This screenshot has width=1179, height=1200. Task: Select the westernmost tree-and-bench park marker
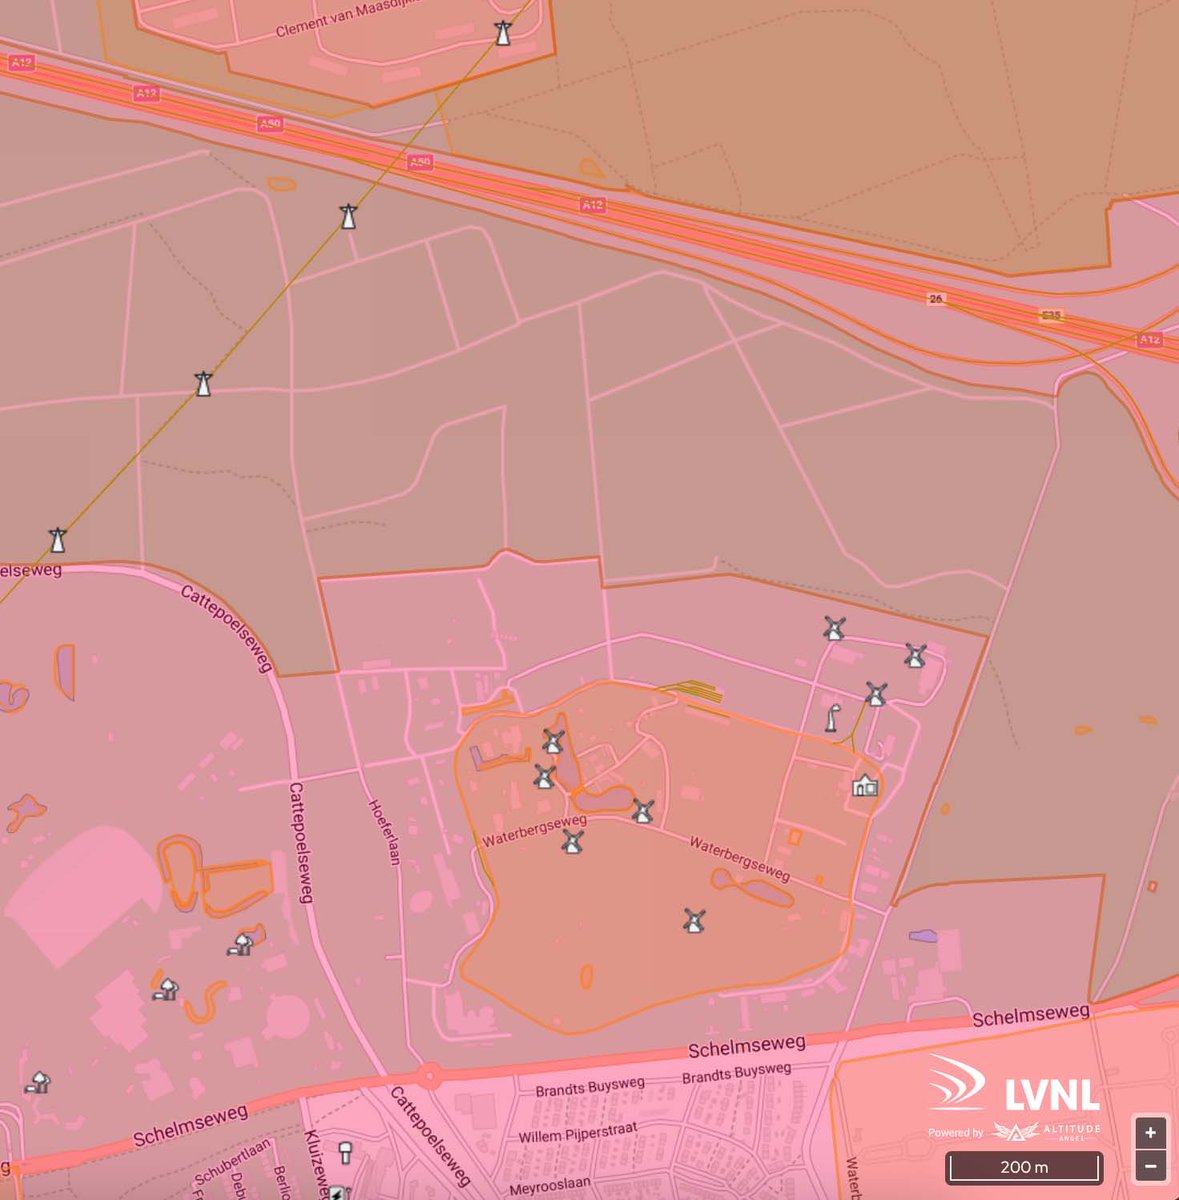point(38,1081)
